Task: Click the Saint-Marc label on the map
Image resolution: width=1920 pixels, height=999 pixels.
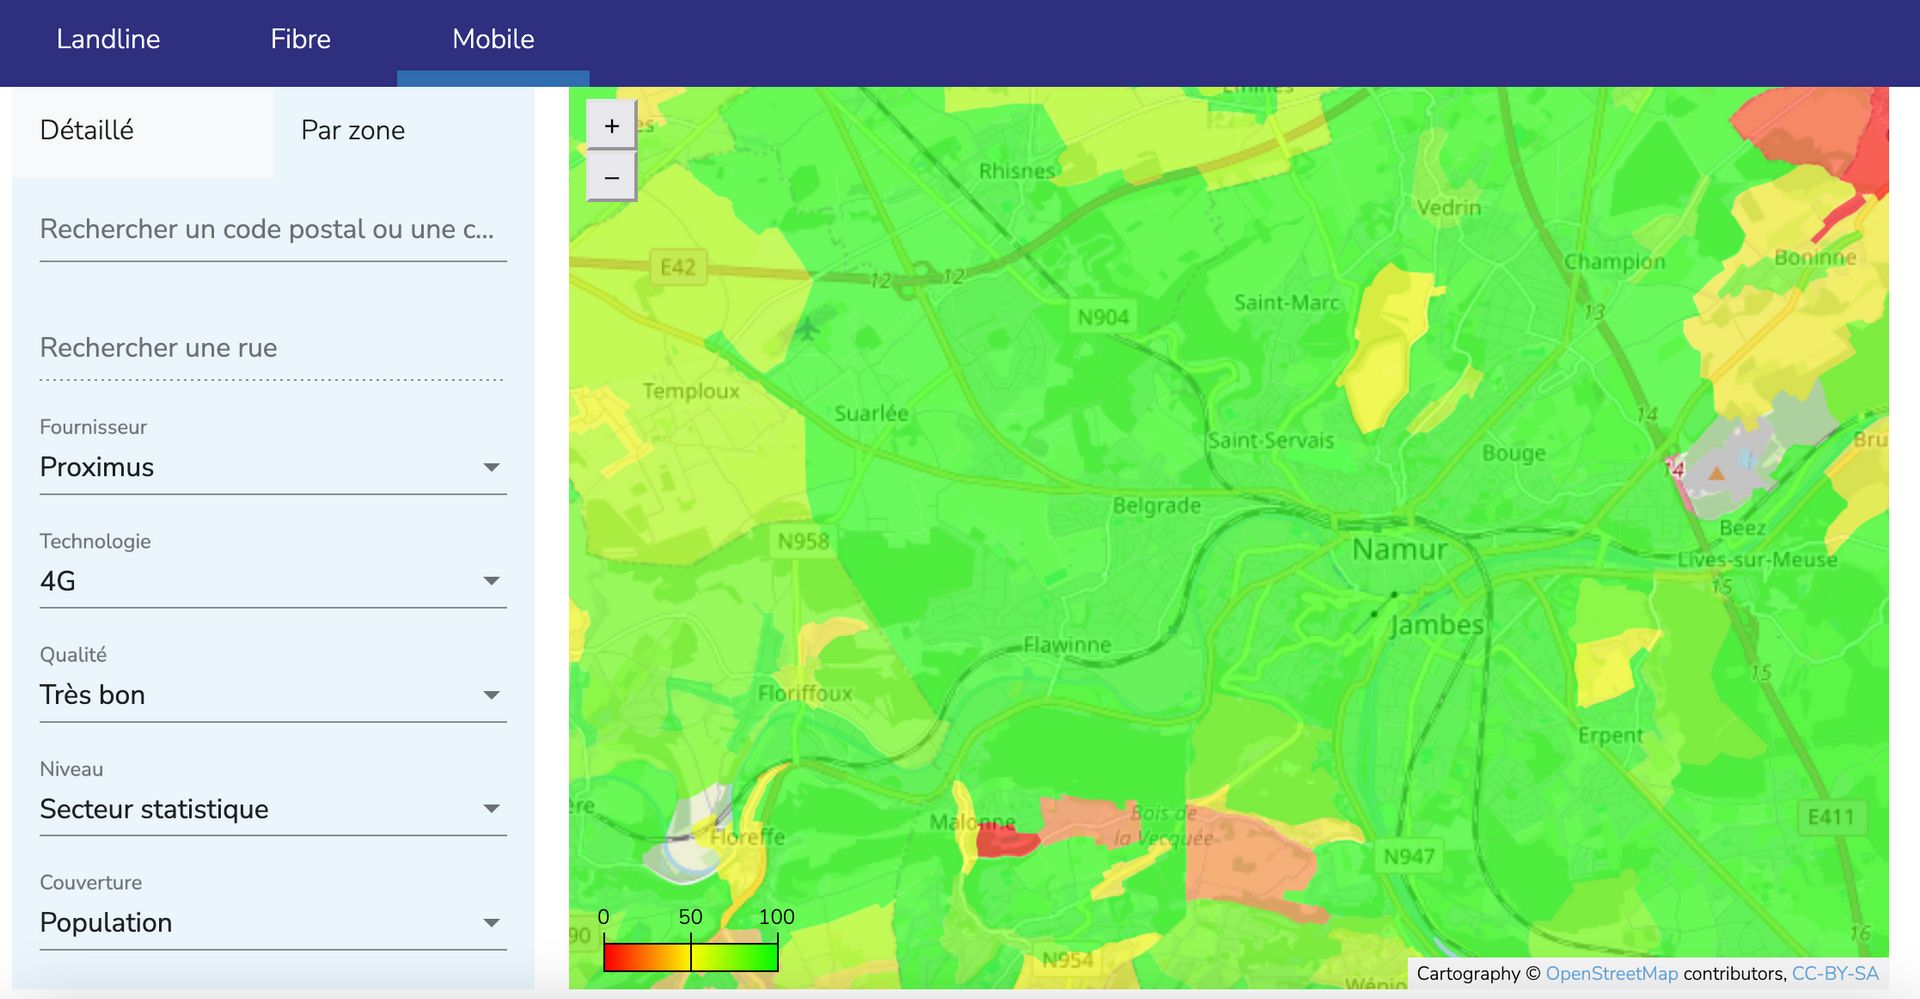Action: point(1286,302)
